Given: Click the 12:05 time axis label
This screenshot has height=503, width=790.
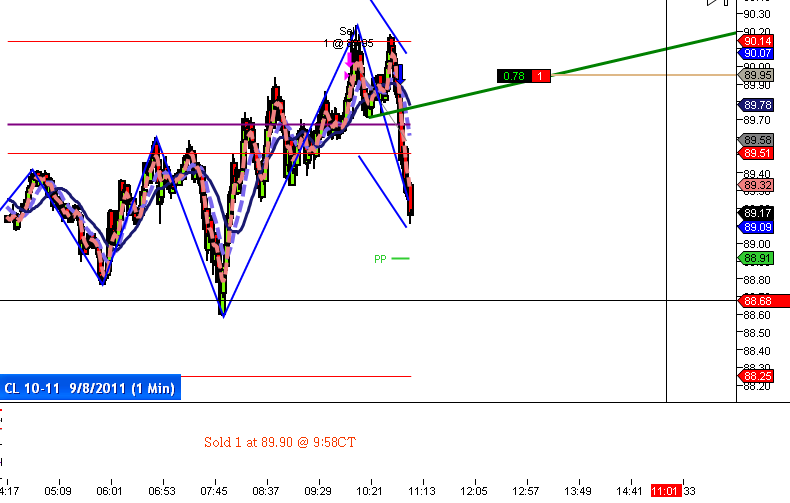Looking at the screenshot, I should click(474, 491).
